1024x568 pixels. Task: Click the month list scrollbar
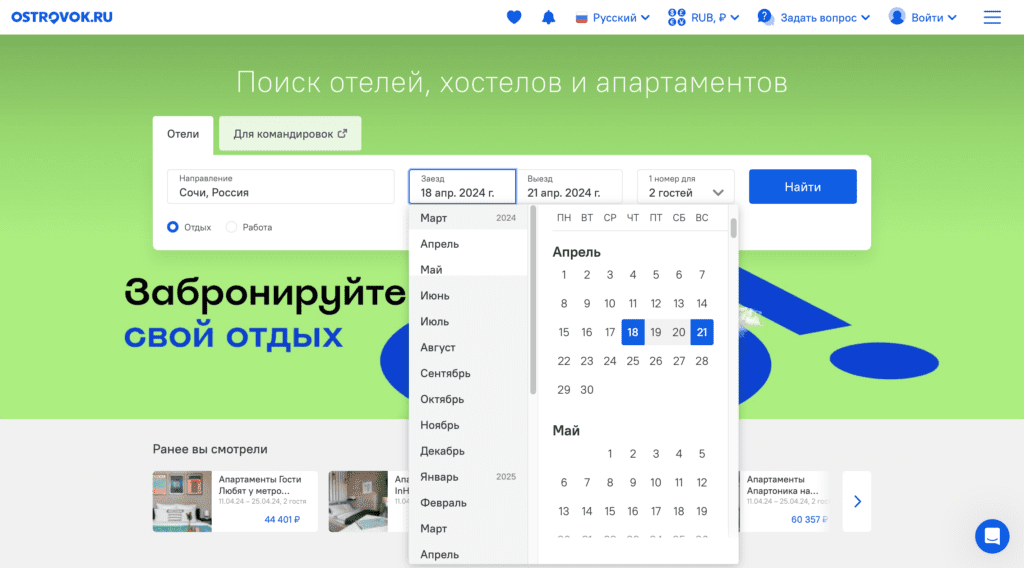tap(533, 300)
